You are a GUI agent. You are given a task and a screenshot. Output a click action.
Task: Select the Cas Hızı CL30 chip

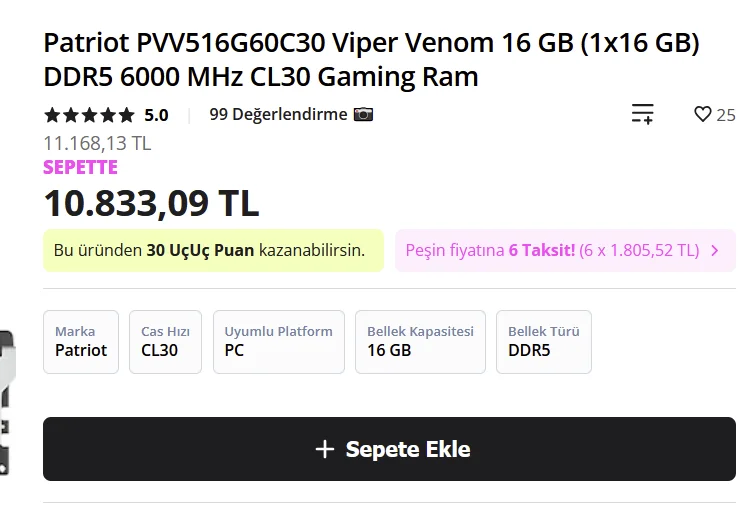click(x=165, y=342)
